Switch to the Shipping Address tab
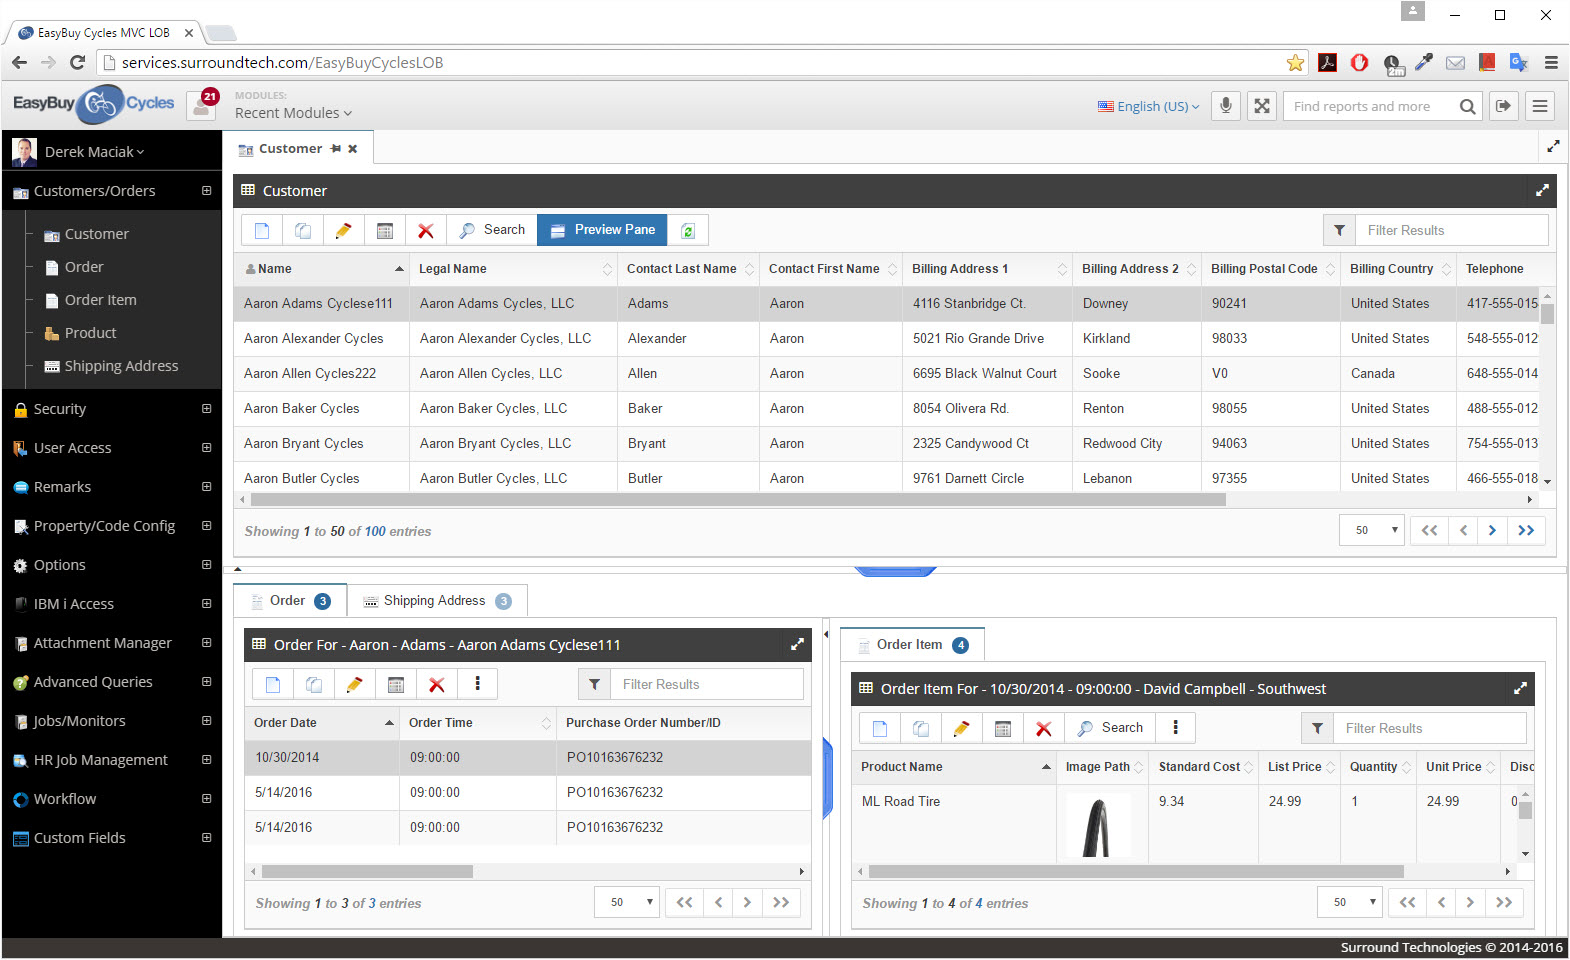The width and height of the screenshot is (1570, 960). [437, 601]
